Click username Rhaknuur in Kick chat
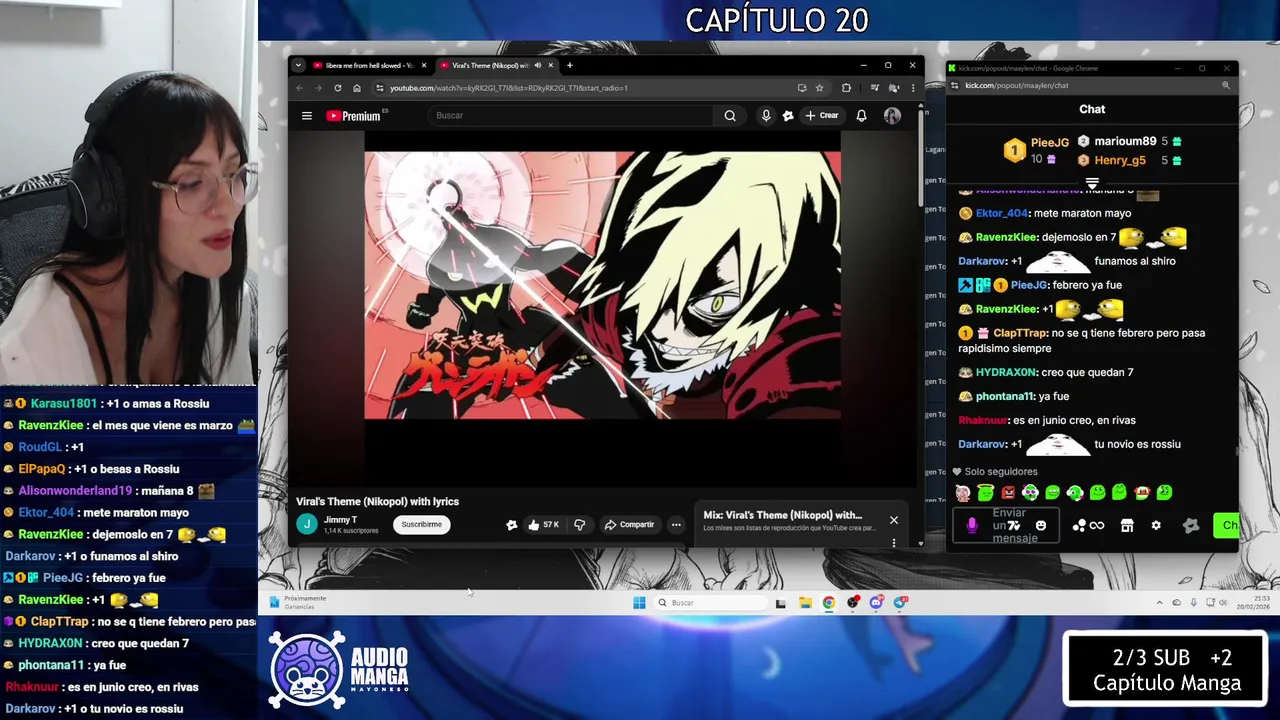The height and width of the screenshot is (720, 1280). click(982, 420)
